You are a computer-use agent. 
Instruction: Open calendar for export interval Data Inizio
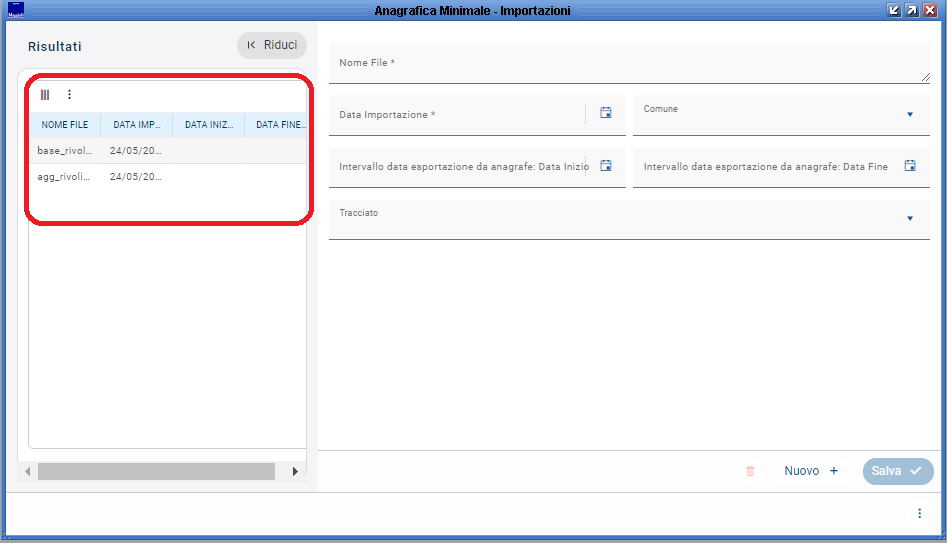pyautogui.click(x=606, y=165)
